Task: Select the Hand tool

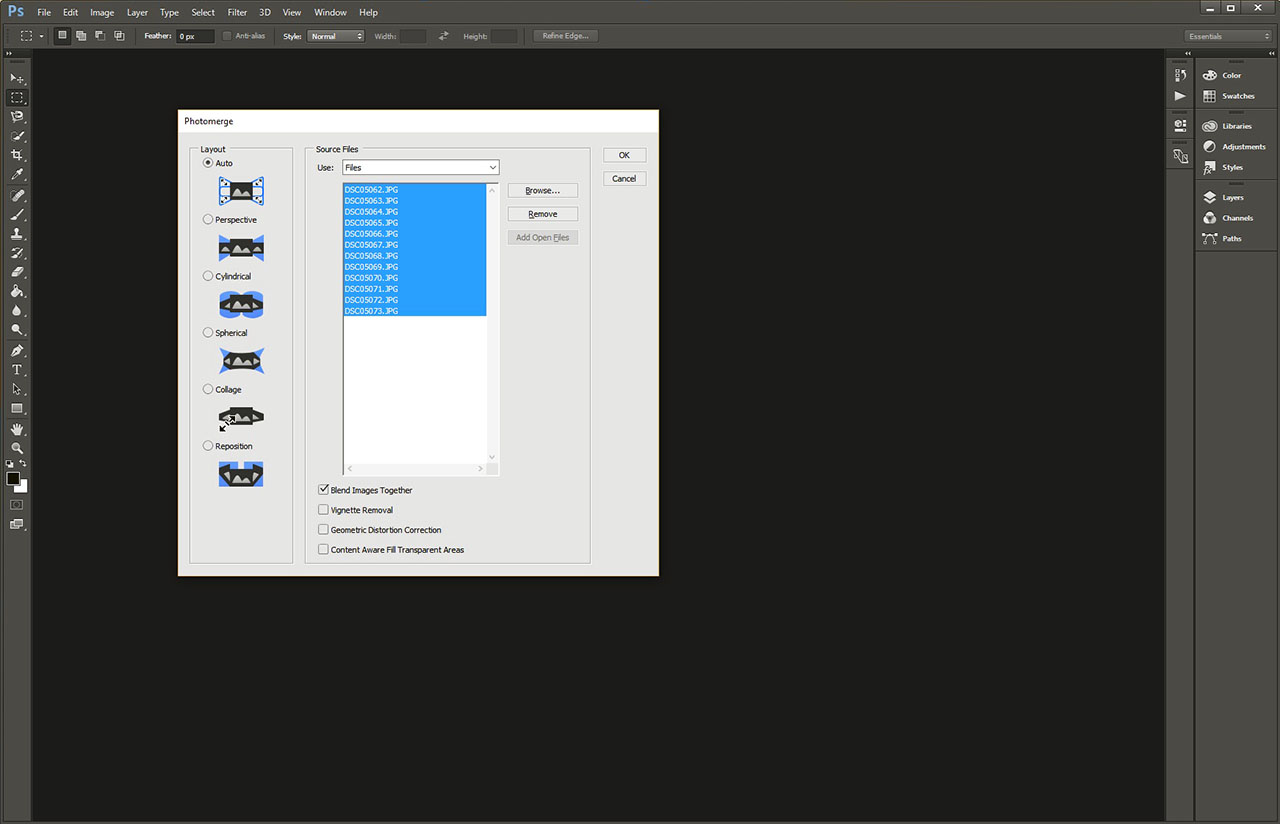Action: [x=17, y=429]
